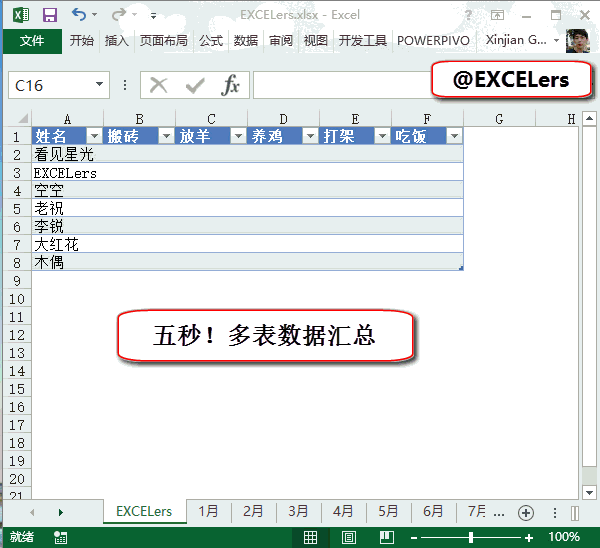This screenshot has width=600, height=548.
Task: Click the Redo arrow icon
Action: (x=119, y=15)
